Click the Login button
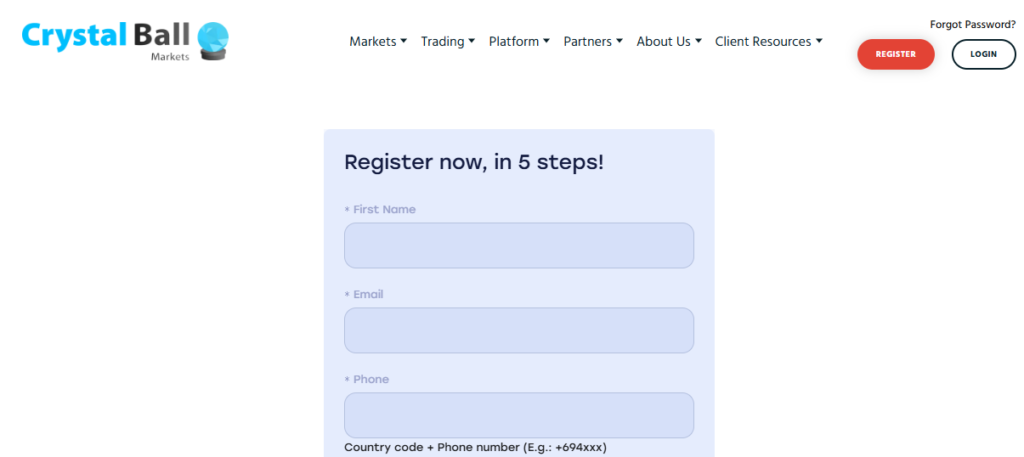 (x=983, y=54)
